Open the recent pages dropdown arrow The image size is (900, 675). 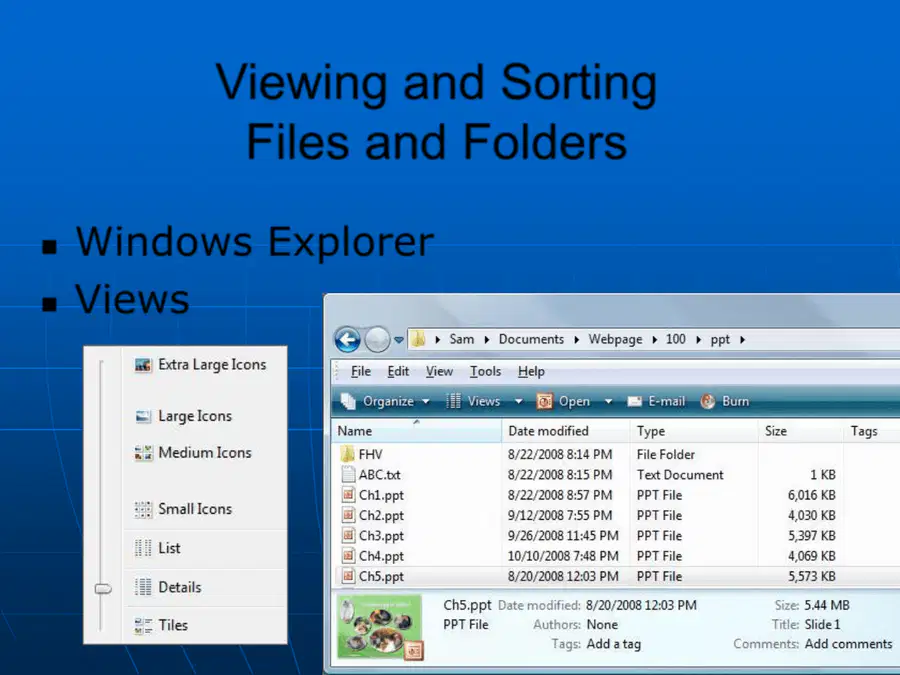[398, 340]
